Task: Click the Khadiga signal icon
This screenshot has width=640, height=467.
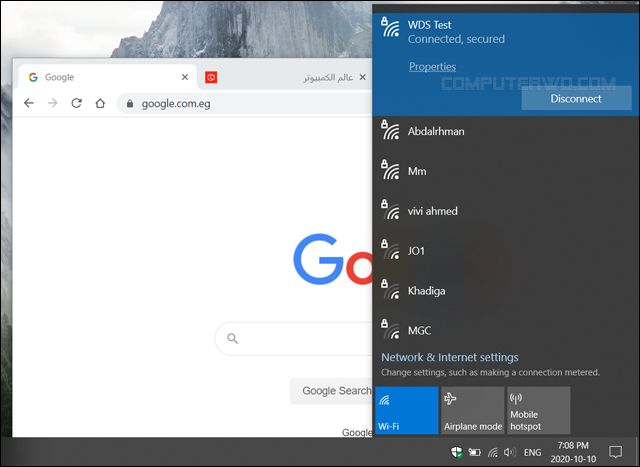Action: (x=390, y=290)
